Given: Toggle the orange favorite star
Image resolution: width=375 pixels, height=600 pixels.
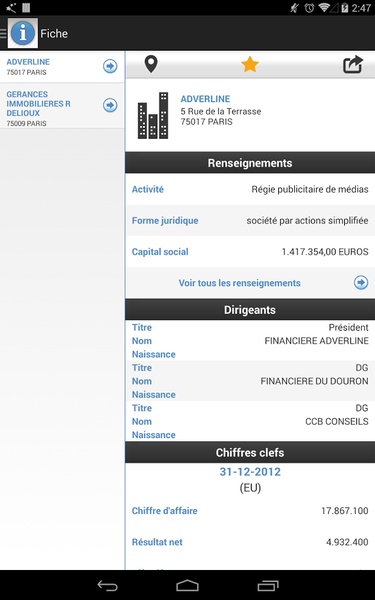Looking at the screenshot, I should pos(250,64).
